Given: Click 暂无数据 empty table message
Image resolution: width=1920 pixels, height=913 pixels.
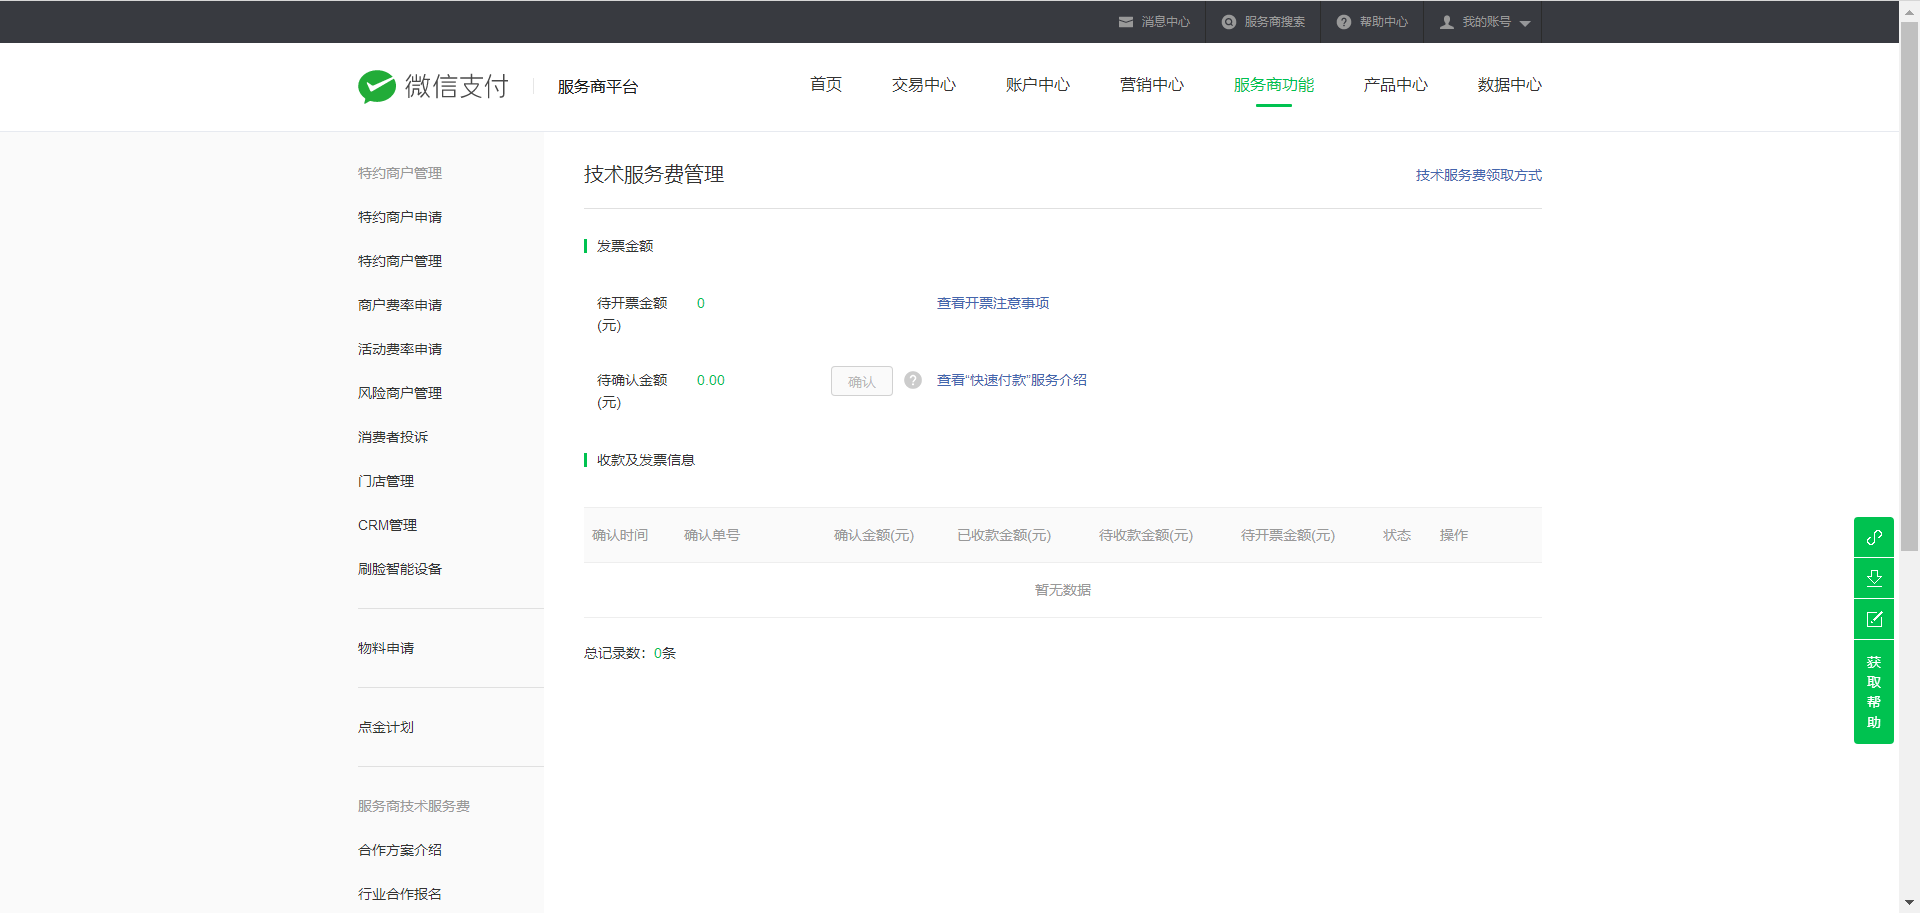Looking at the screenshot, I should 1063,590.
